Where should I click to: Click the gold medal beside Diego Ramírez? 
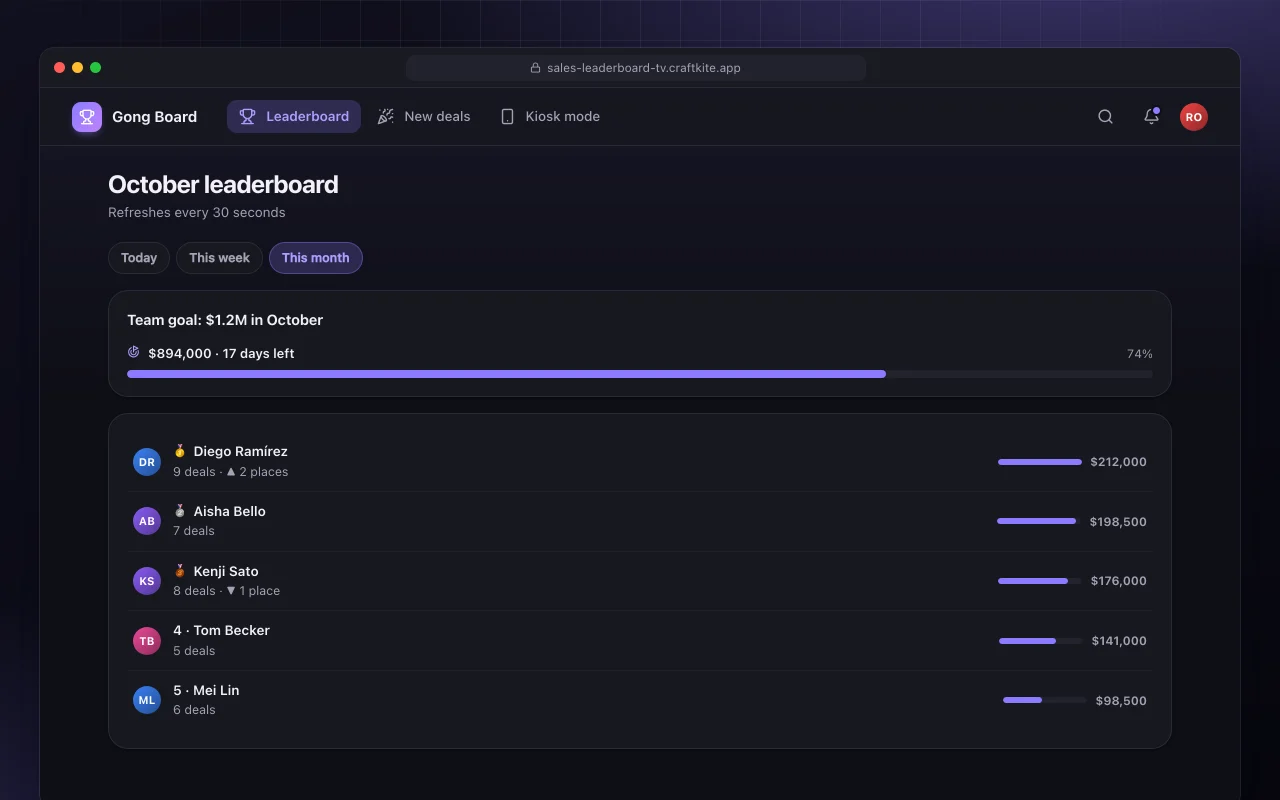click(x=180, y=451)
